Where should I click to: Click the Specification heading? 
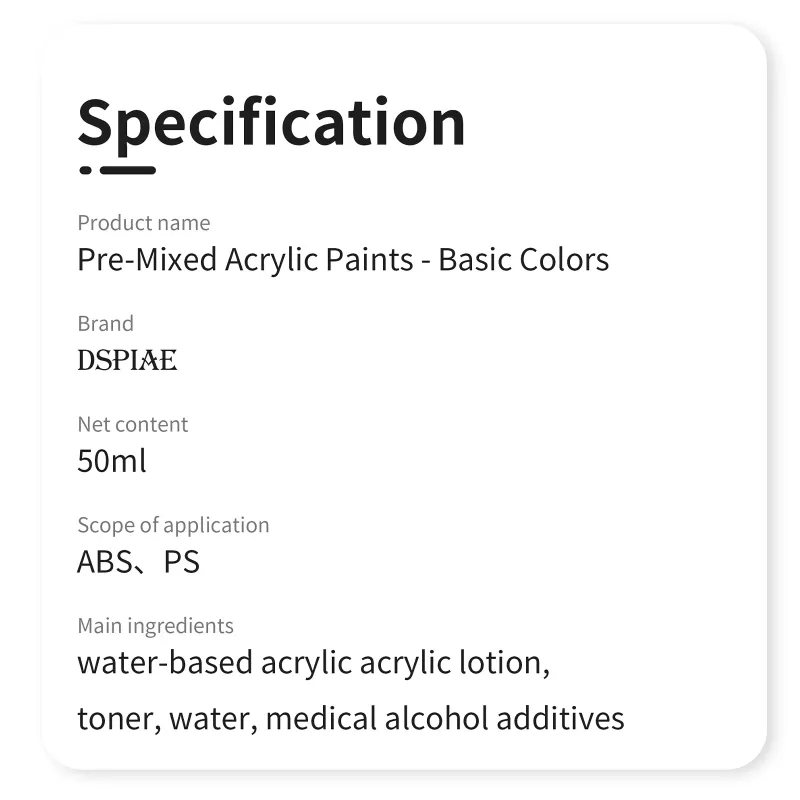click(271, 123)
